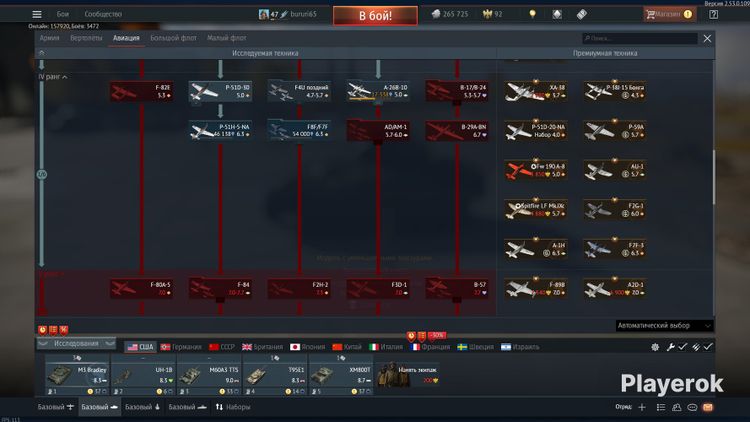Switch to the Вертолёты tab
The height and width of the screenshot is (422, 750).
[x=86, y=38]
